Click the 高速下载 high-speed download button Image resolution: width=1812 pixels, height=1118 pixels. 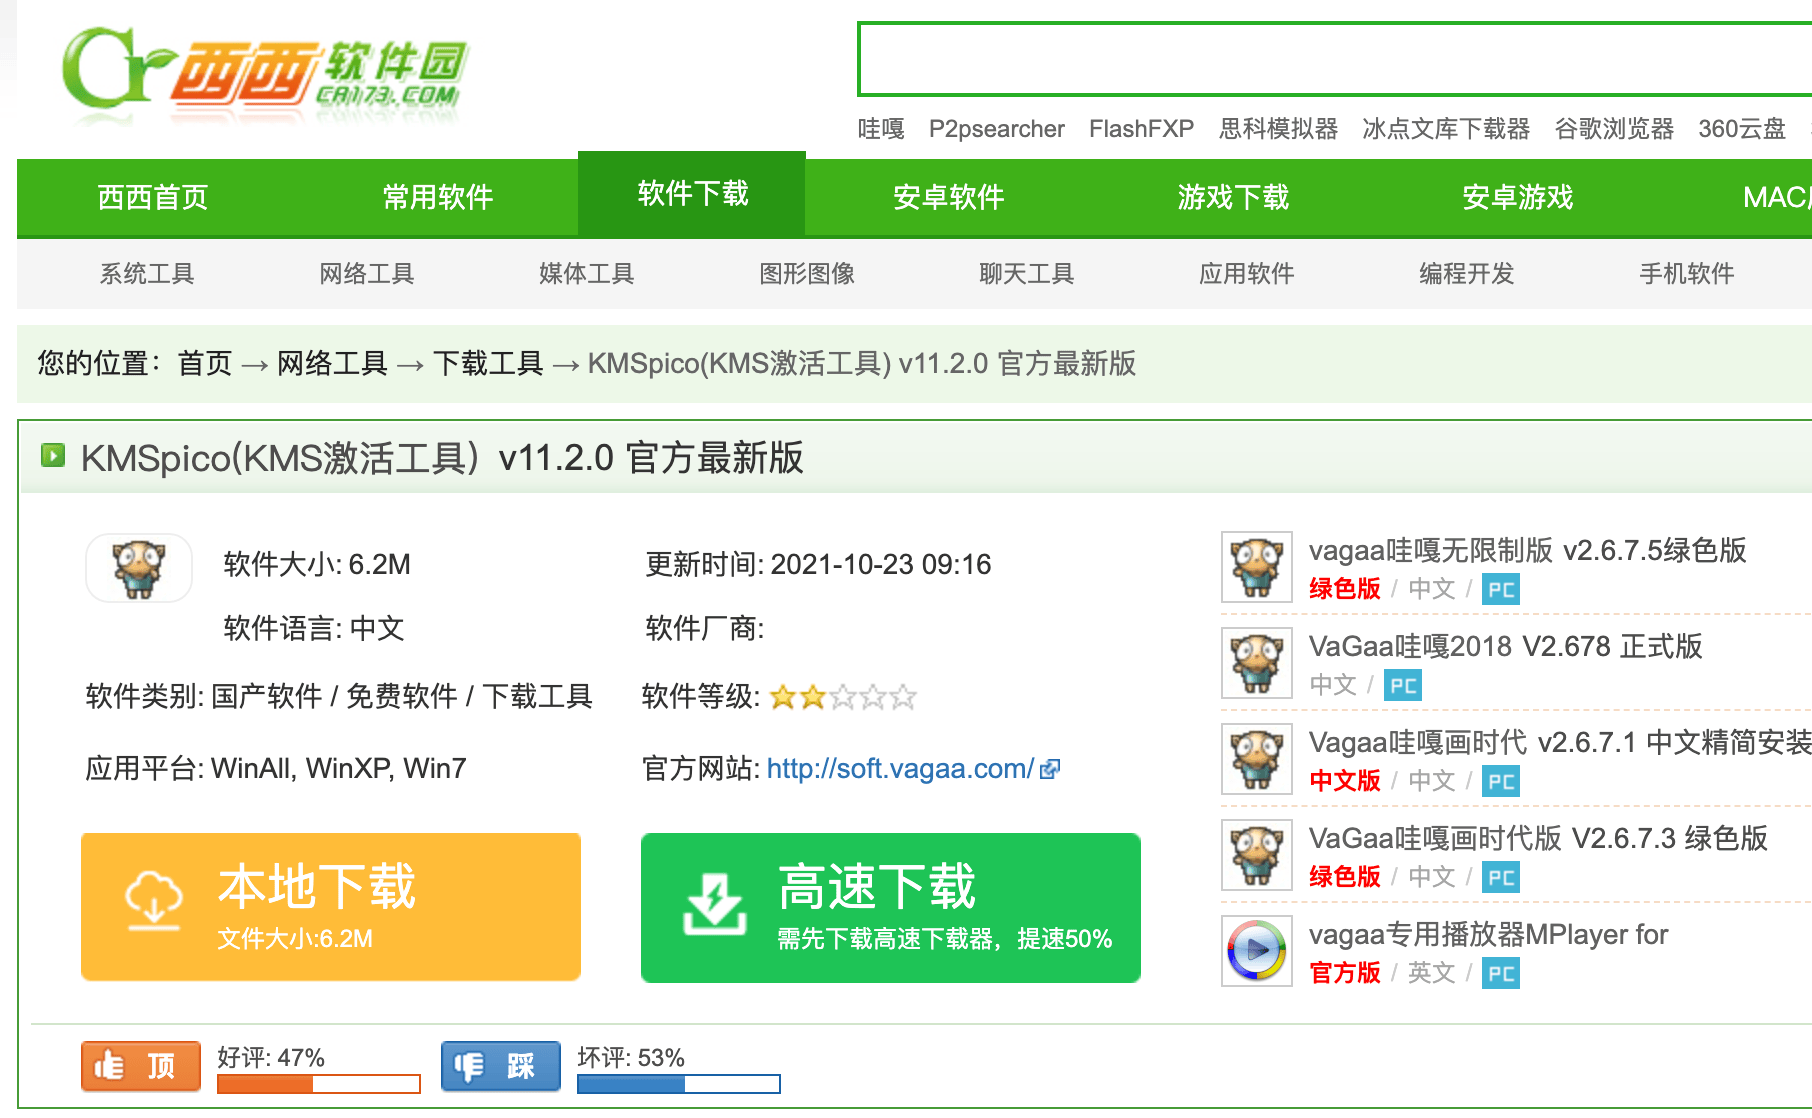coord(891,907)
